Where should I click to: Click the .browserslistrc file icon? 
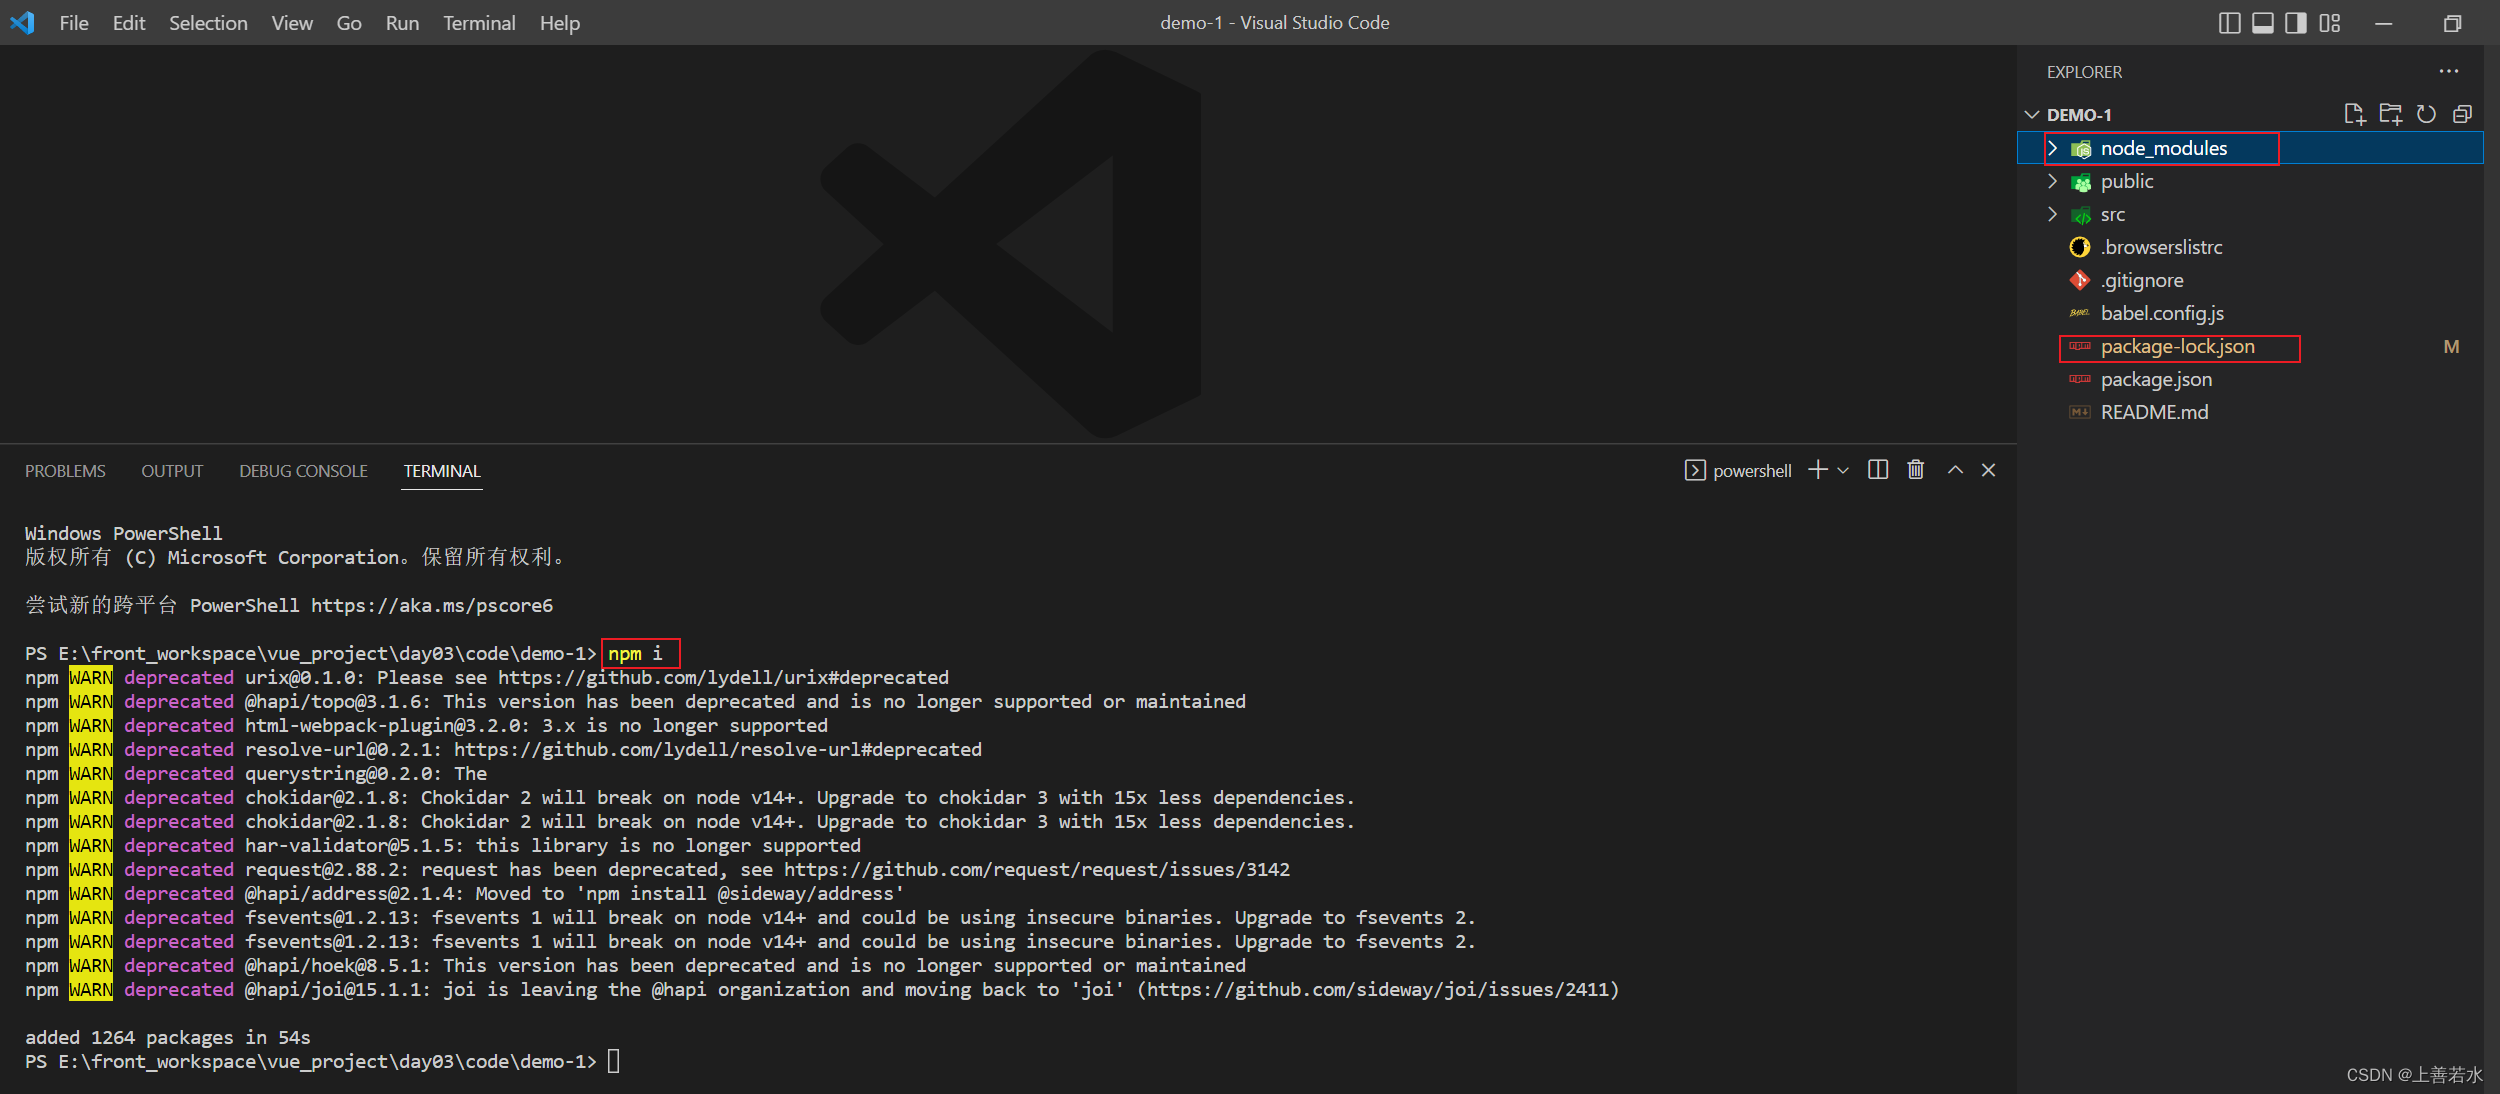pyautogui.click(x=2080, y=247)
